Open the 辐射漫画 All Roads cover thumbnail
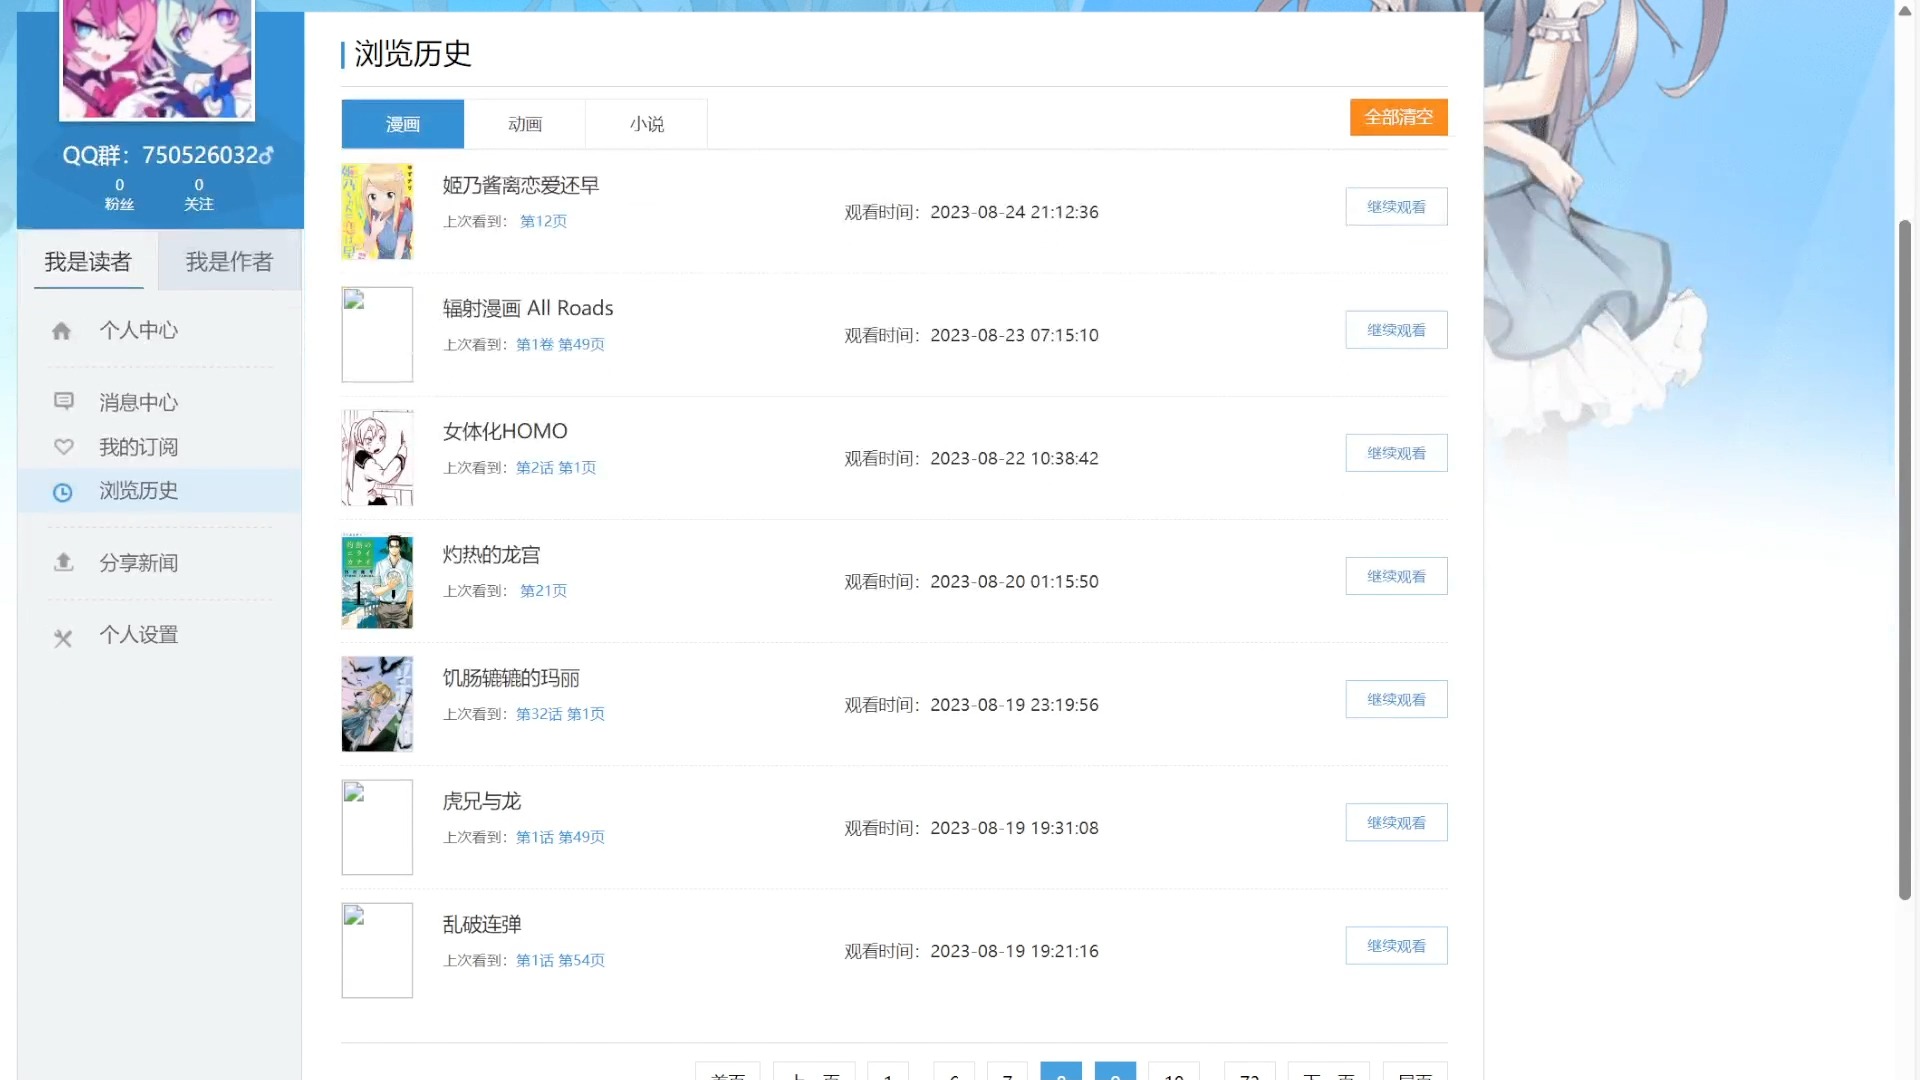Image resolution: width=1920 pixels, height=1080 pixels. coord(377,334)
